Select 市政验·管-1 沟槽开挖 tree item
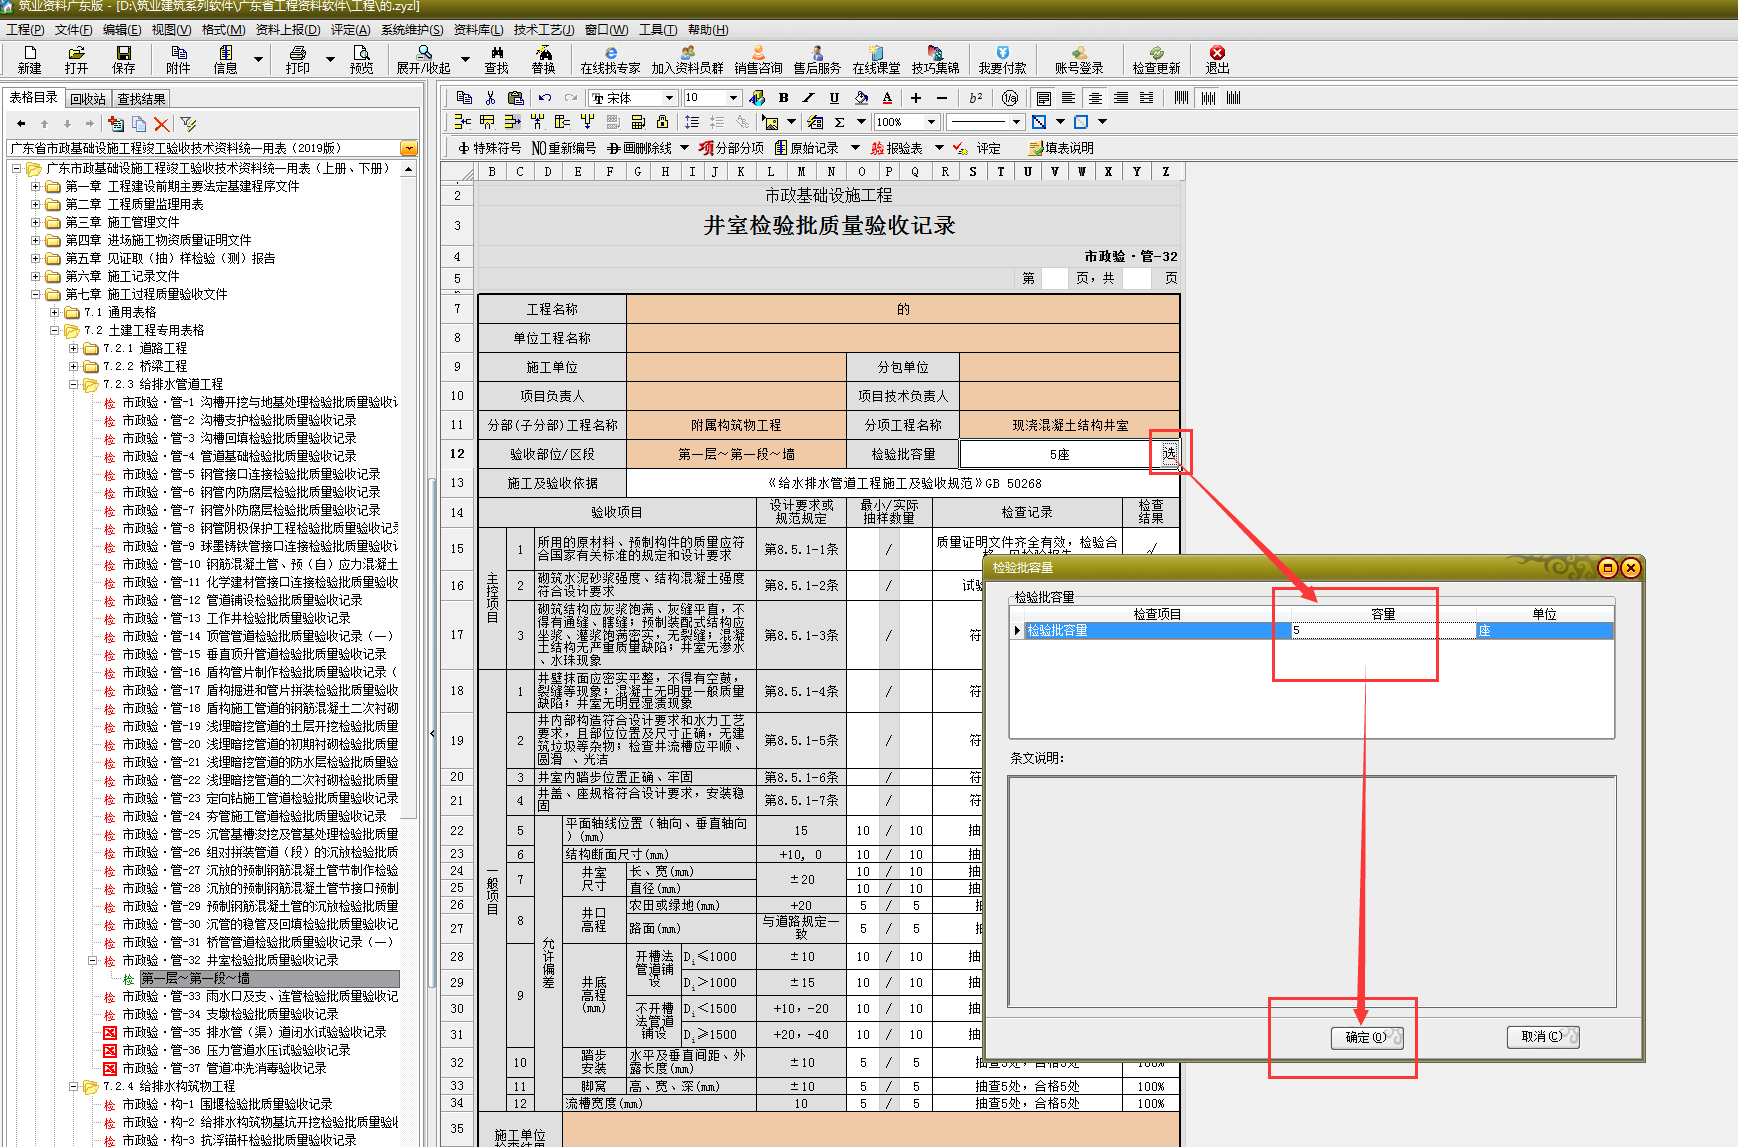 tap(259, 403)
